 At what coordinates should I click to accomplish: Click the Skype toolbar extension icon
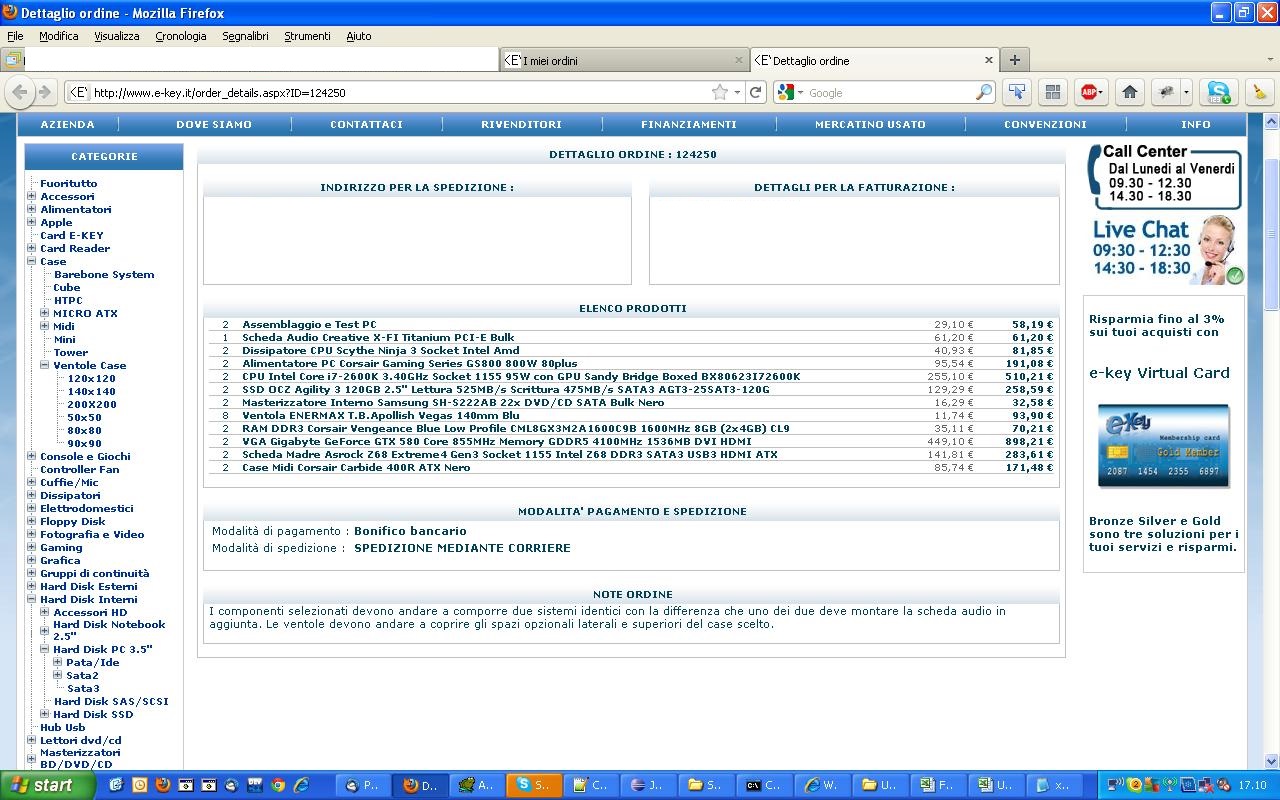click(1219, 92)
